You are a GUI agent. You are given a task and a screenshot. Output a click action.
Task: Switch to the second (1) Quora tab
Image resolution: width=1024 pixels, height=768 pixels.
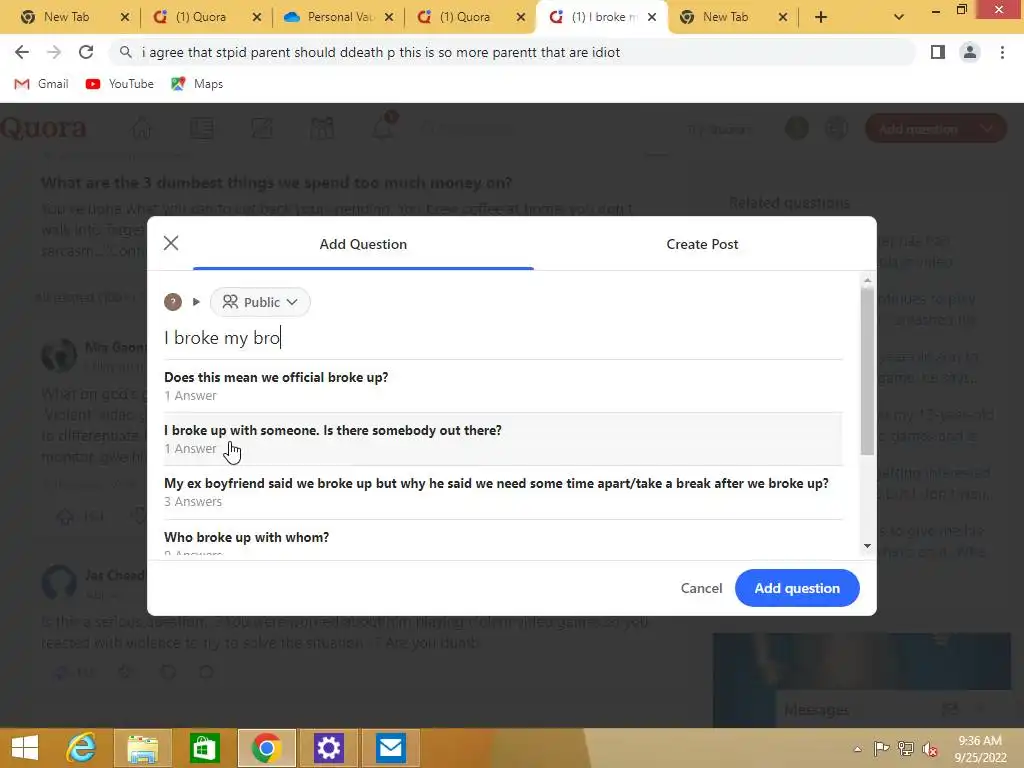pos(464,17)
